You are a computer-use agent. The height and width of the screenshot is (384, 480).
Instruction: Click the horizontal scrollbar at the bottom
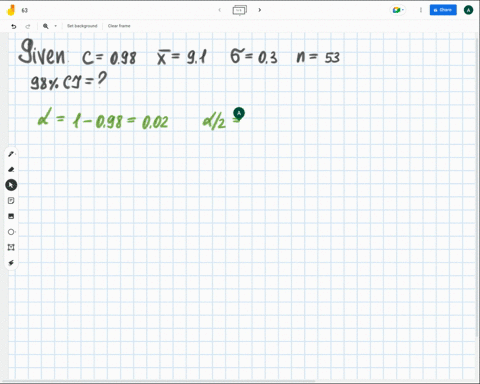pos(158,381)
